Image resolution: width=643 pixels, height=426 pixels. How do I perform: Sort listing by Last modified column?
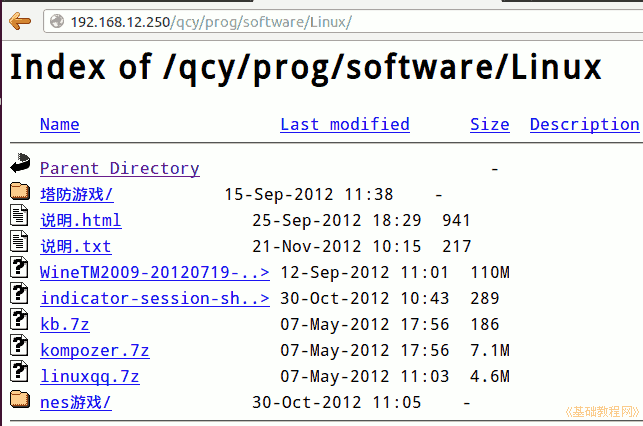click(x=345, y=125)
